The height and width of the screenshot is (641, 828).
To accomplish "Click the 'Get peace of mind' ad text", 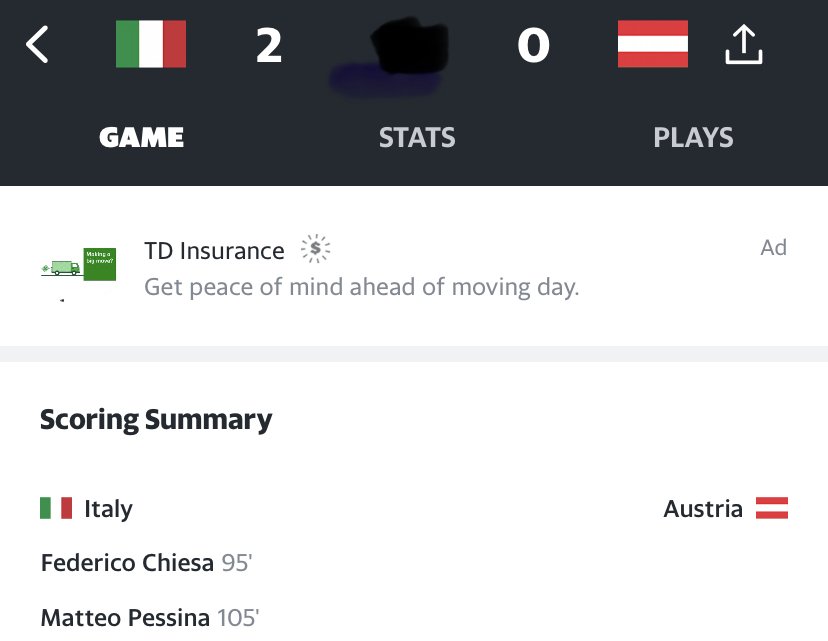I will (361, 288).
